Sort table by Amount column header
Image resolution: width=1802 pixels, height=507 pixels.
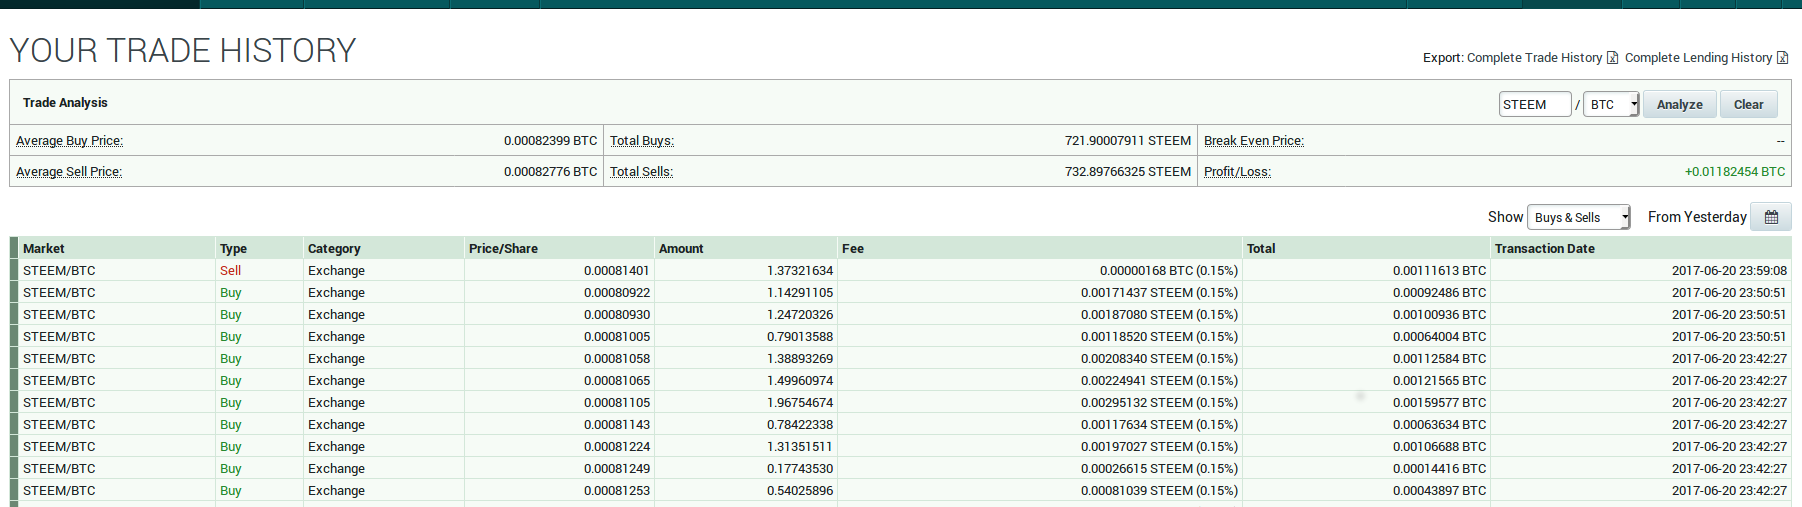pyautogui.click(x=681, y=248)
